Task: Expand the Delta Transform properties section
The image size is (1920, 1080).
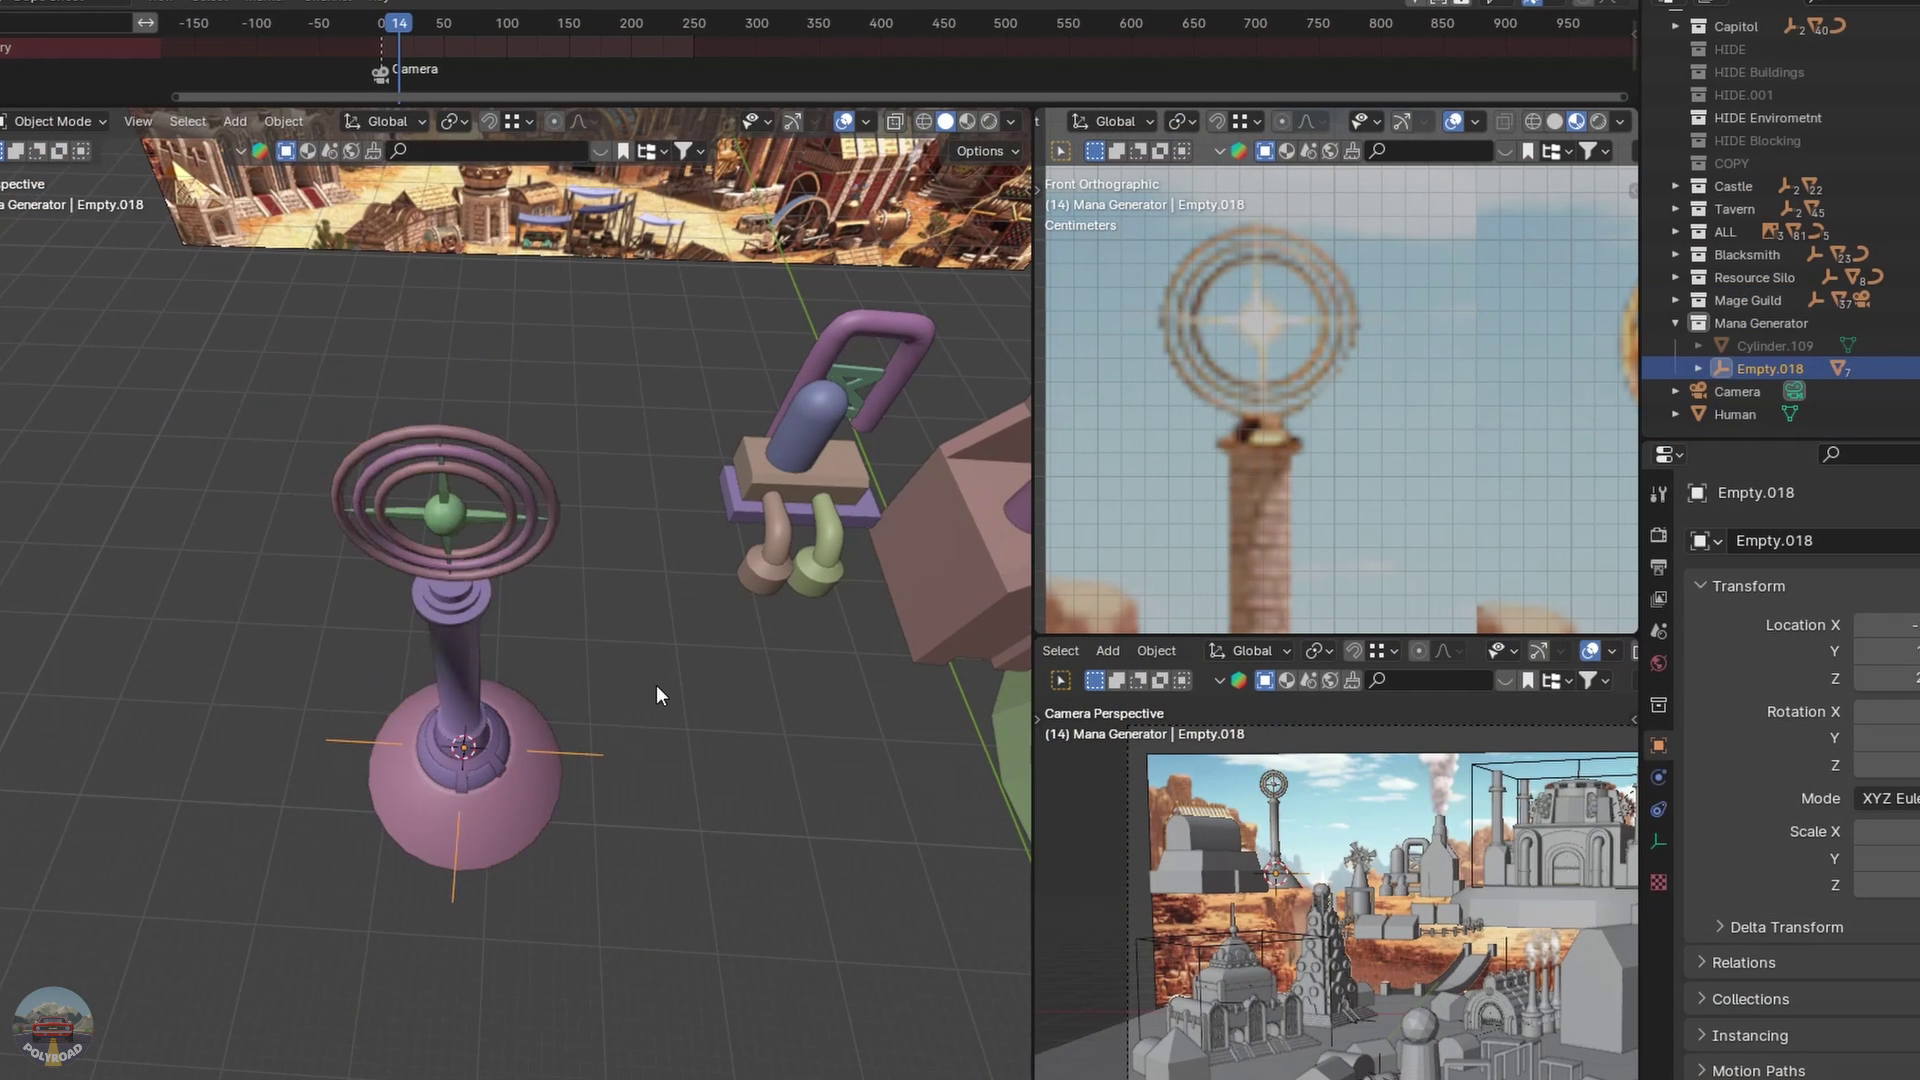Action: click(1718, 927)
